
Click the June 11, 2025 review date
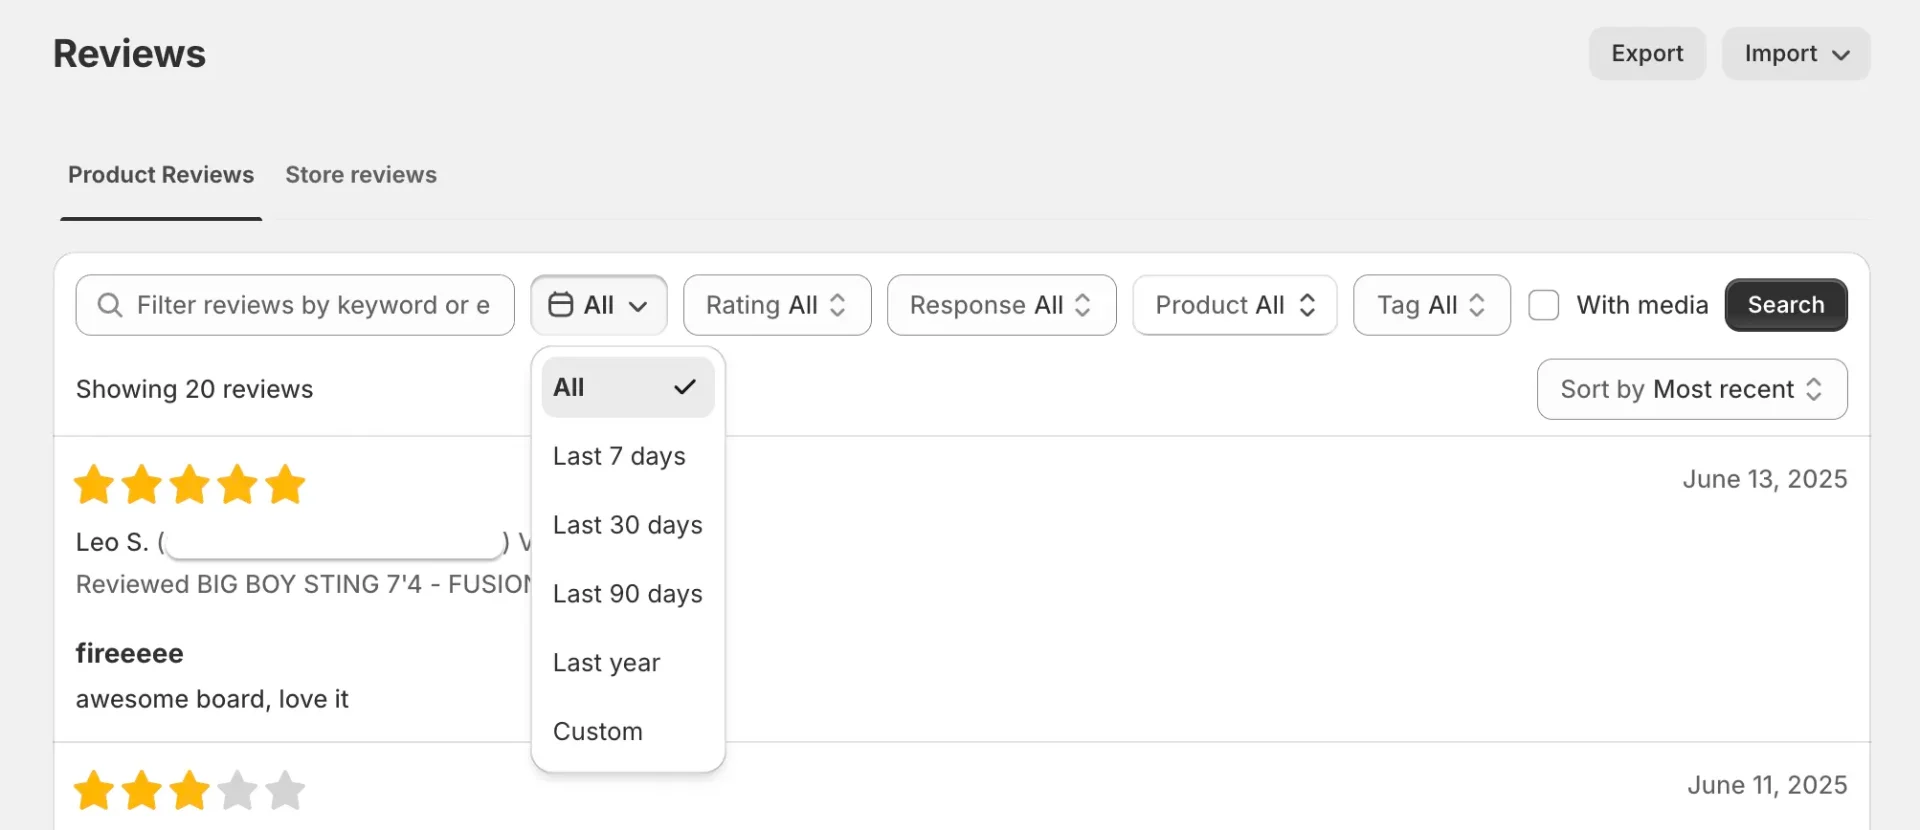point(1767,785)
